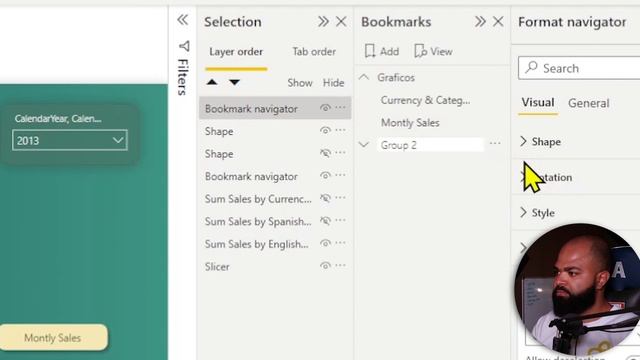Open more options for the Slicer layer
The image size is (640, 360).
point(340,265)
